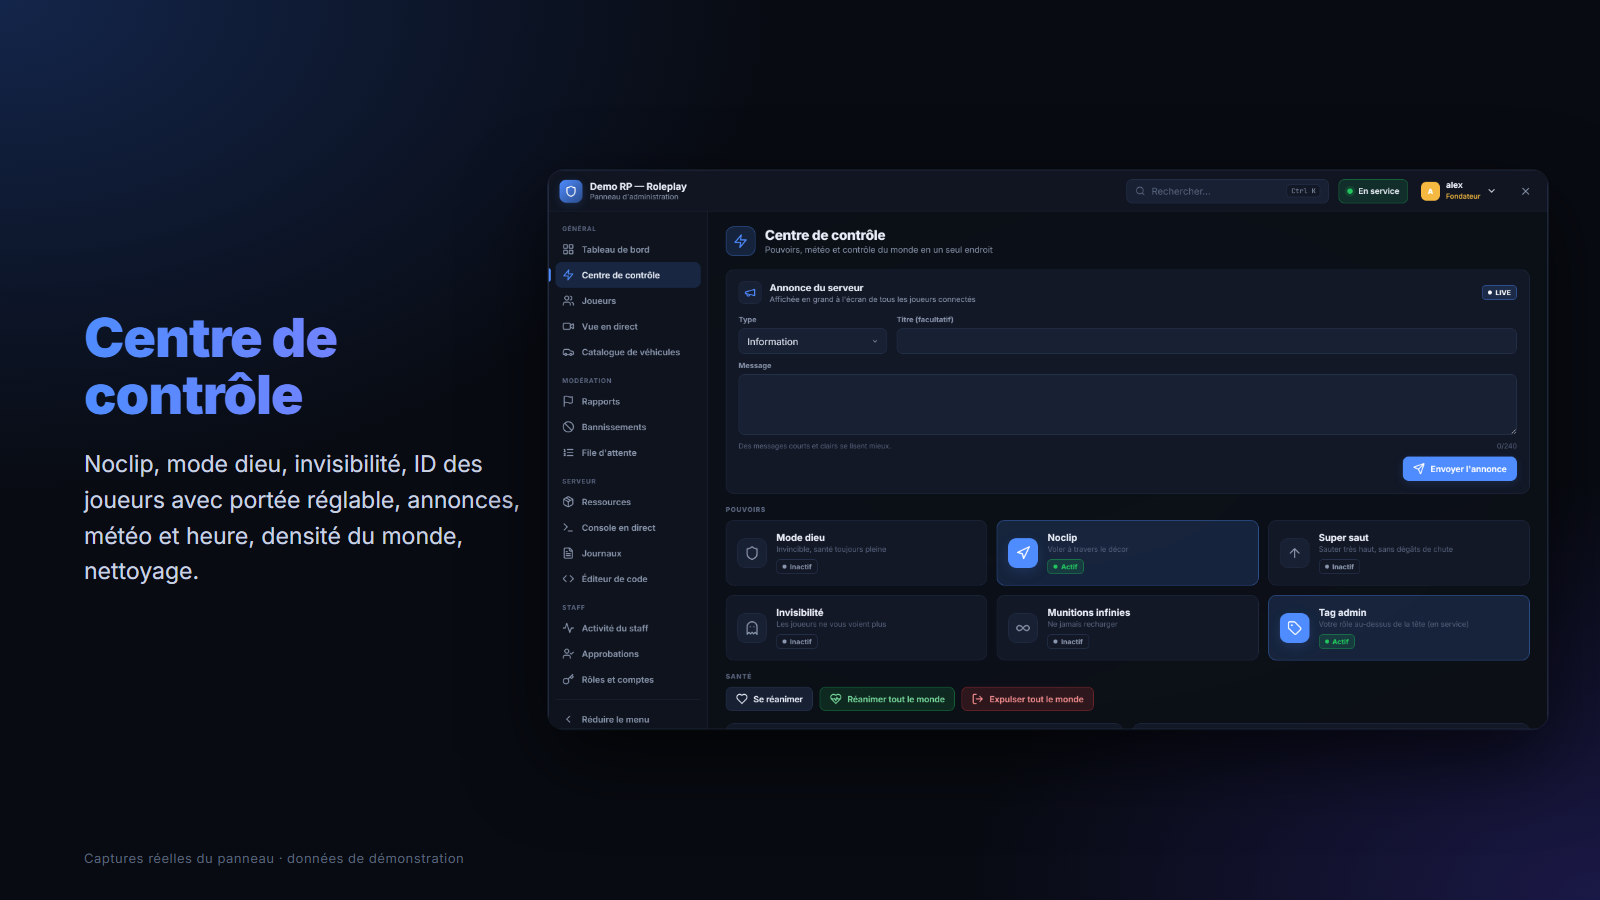Toggle the Mode dieu Inactif status
The width and height of the screenshot is (1600, 900).
coord(797,567)
